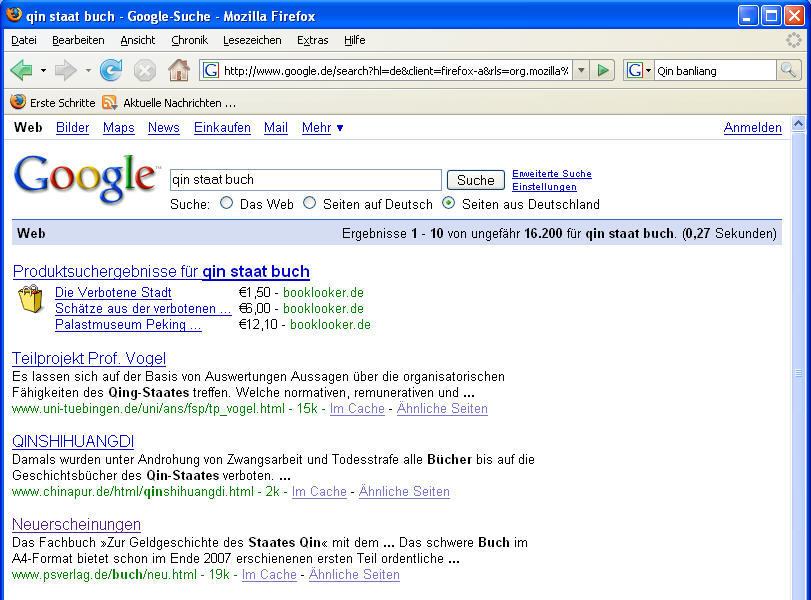Open Ähnliche Seiten for chinapur.de result
Image resolution: width=811 pixels, height=600 pixels.
pyautogui.click(x=404, y=491)
